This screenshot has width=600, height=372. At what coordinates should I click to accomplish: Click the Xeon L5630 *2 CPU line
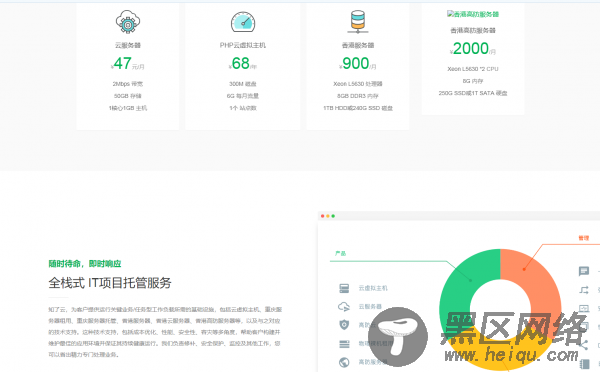(x=473, y=69)
